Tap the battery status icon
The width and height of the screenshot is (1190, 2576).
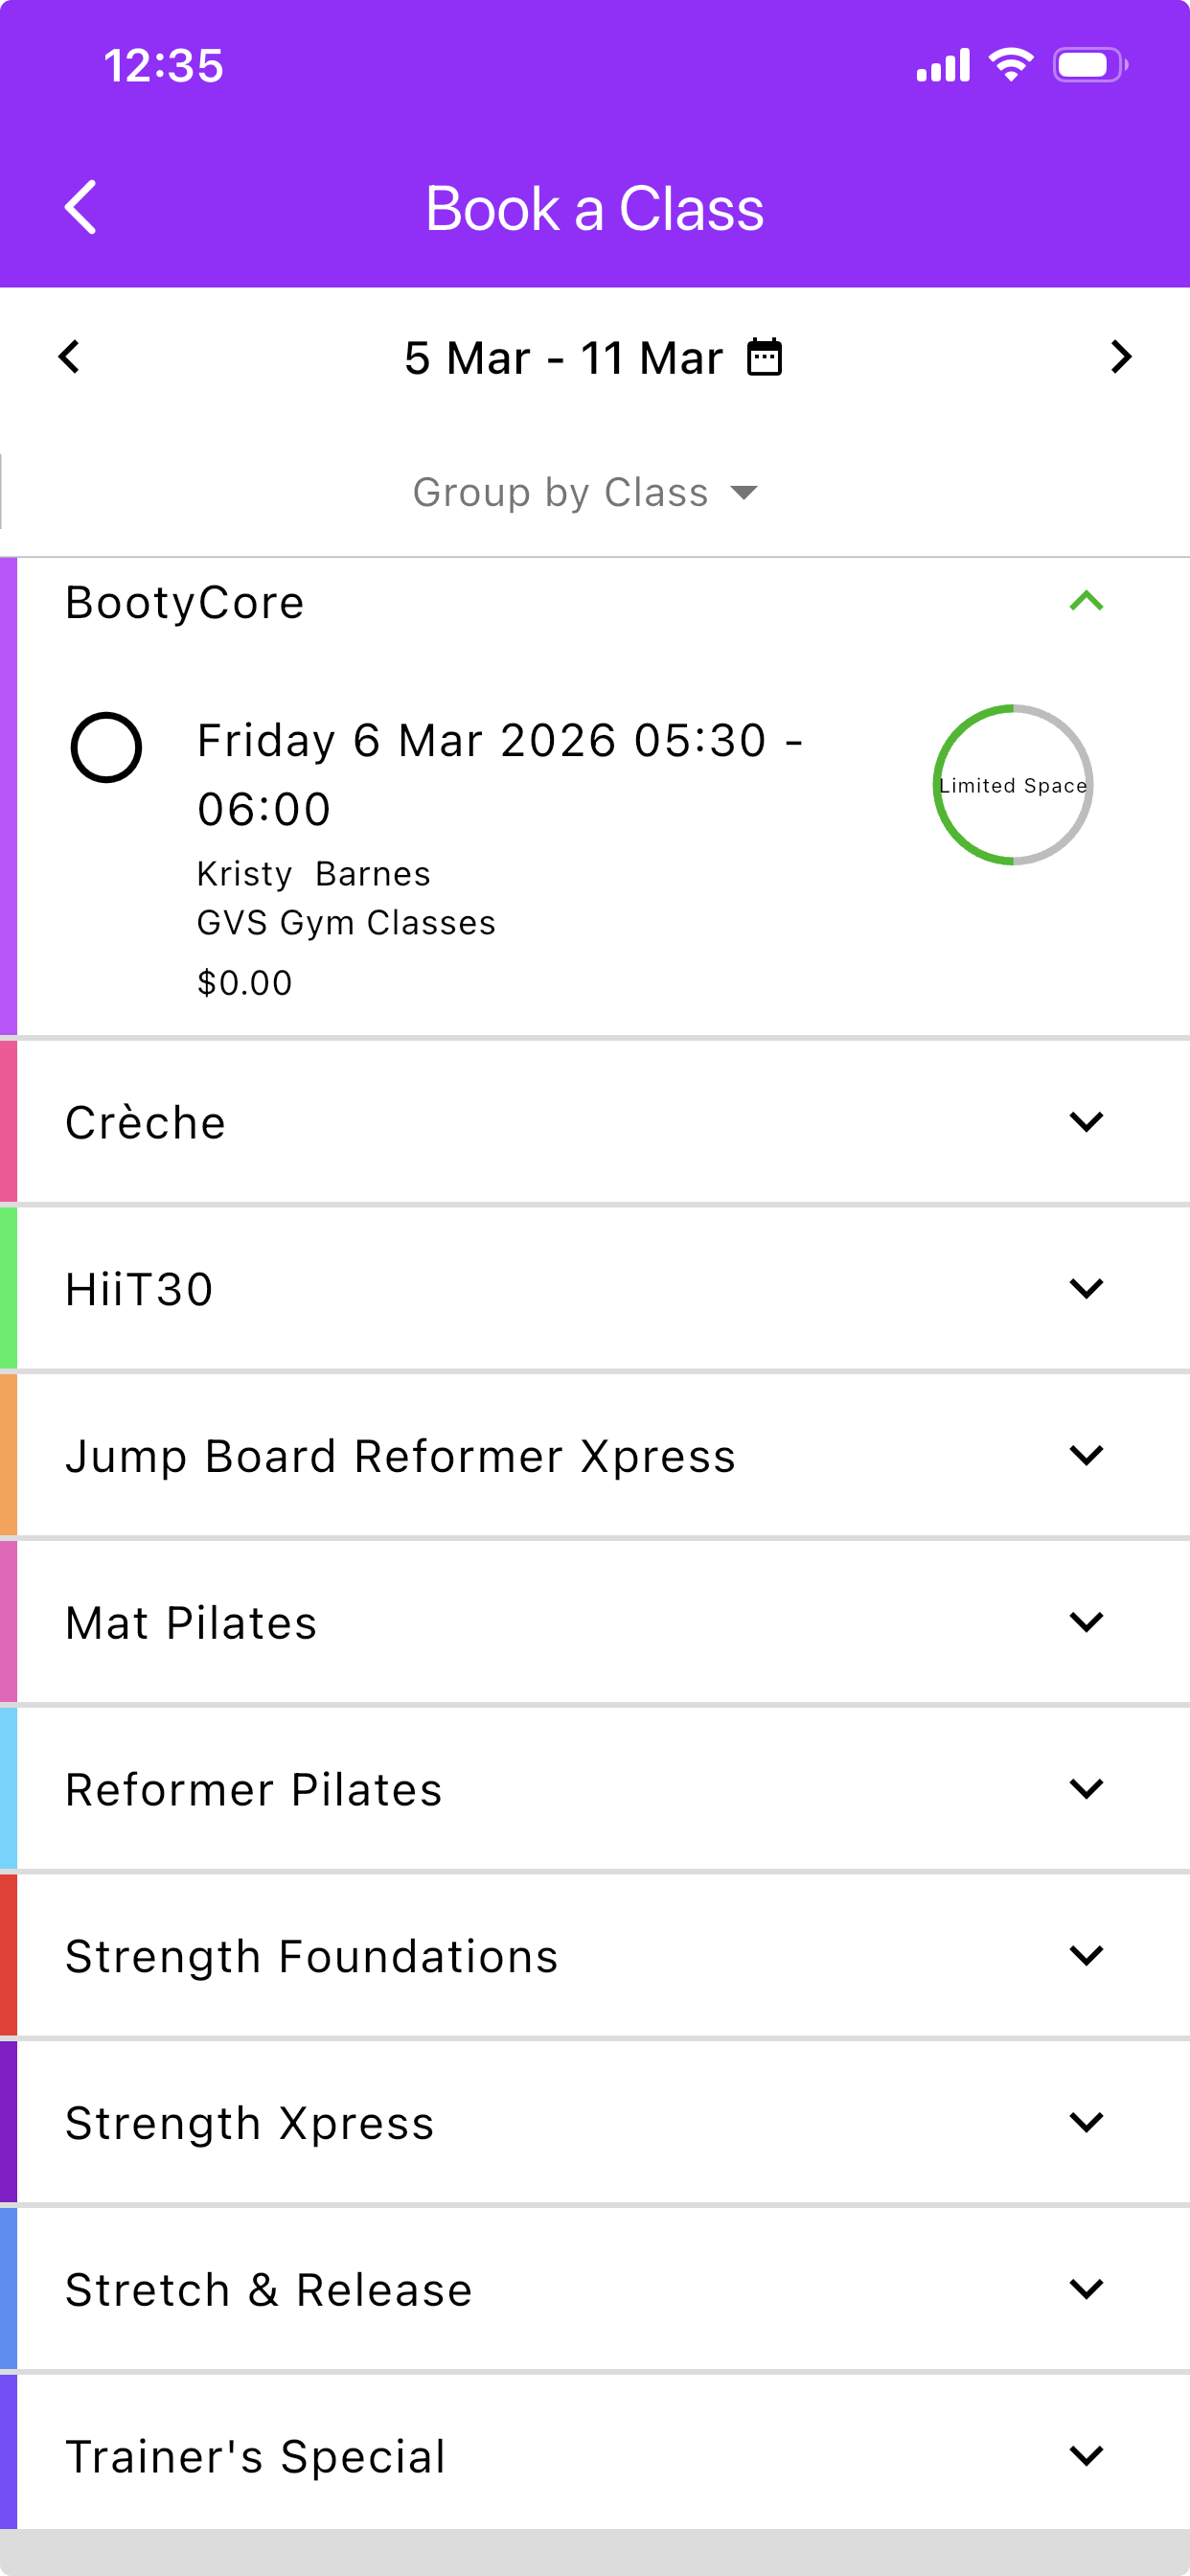[x=1089, y=66]
